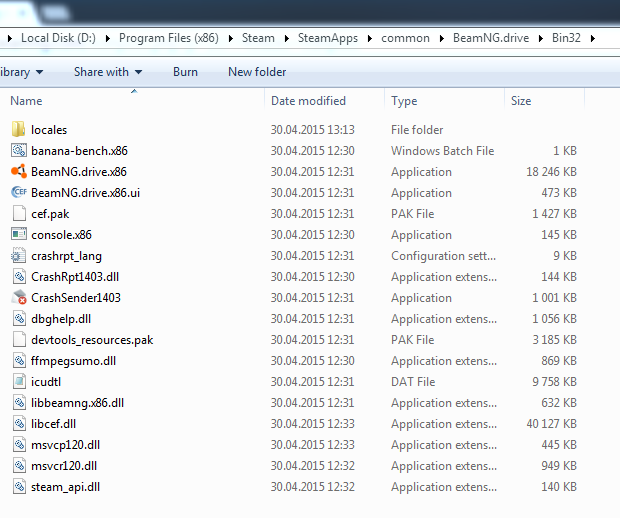Select the orange BeamNG.drive.x86 application icon
The width and height of the screenshot is (620, 518).
tap(19, 171)
